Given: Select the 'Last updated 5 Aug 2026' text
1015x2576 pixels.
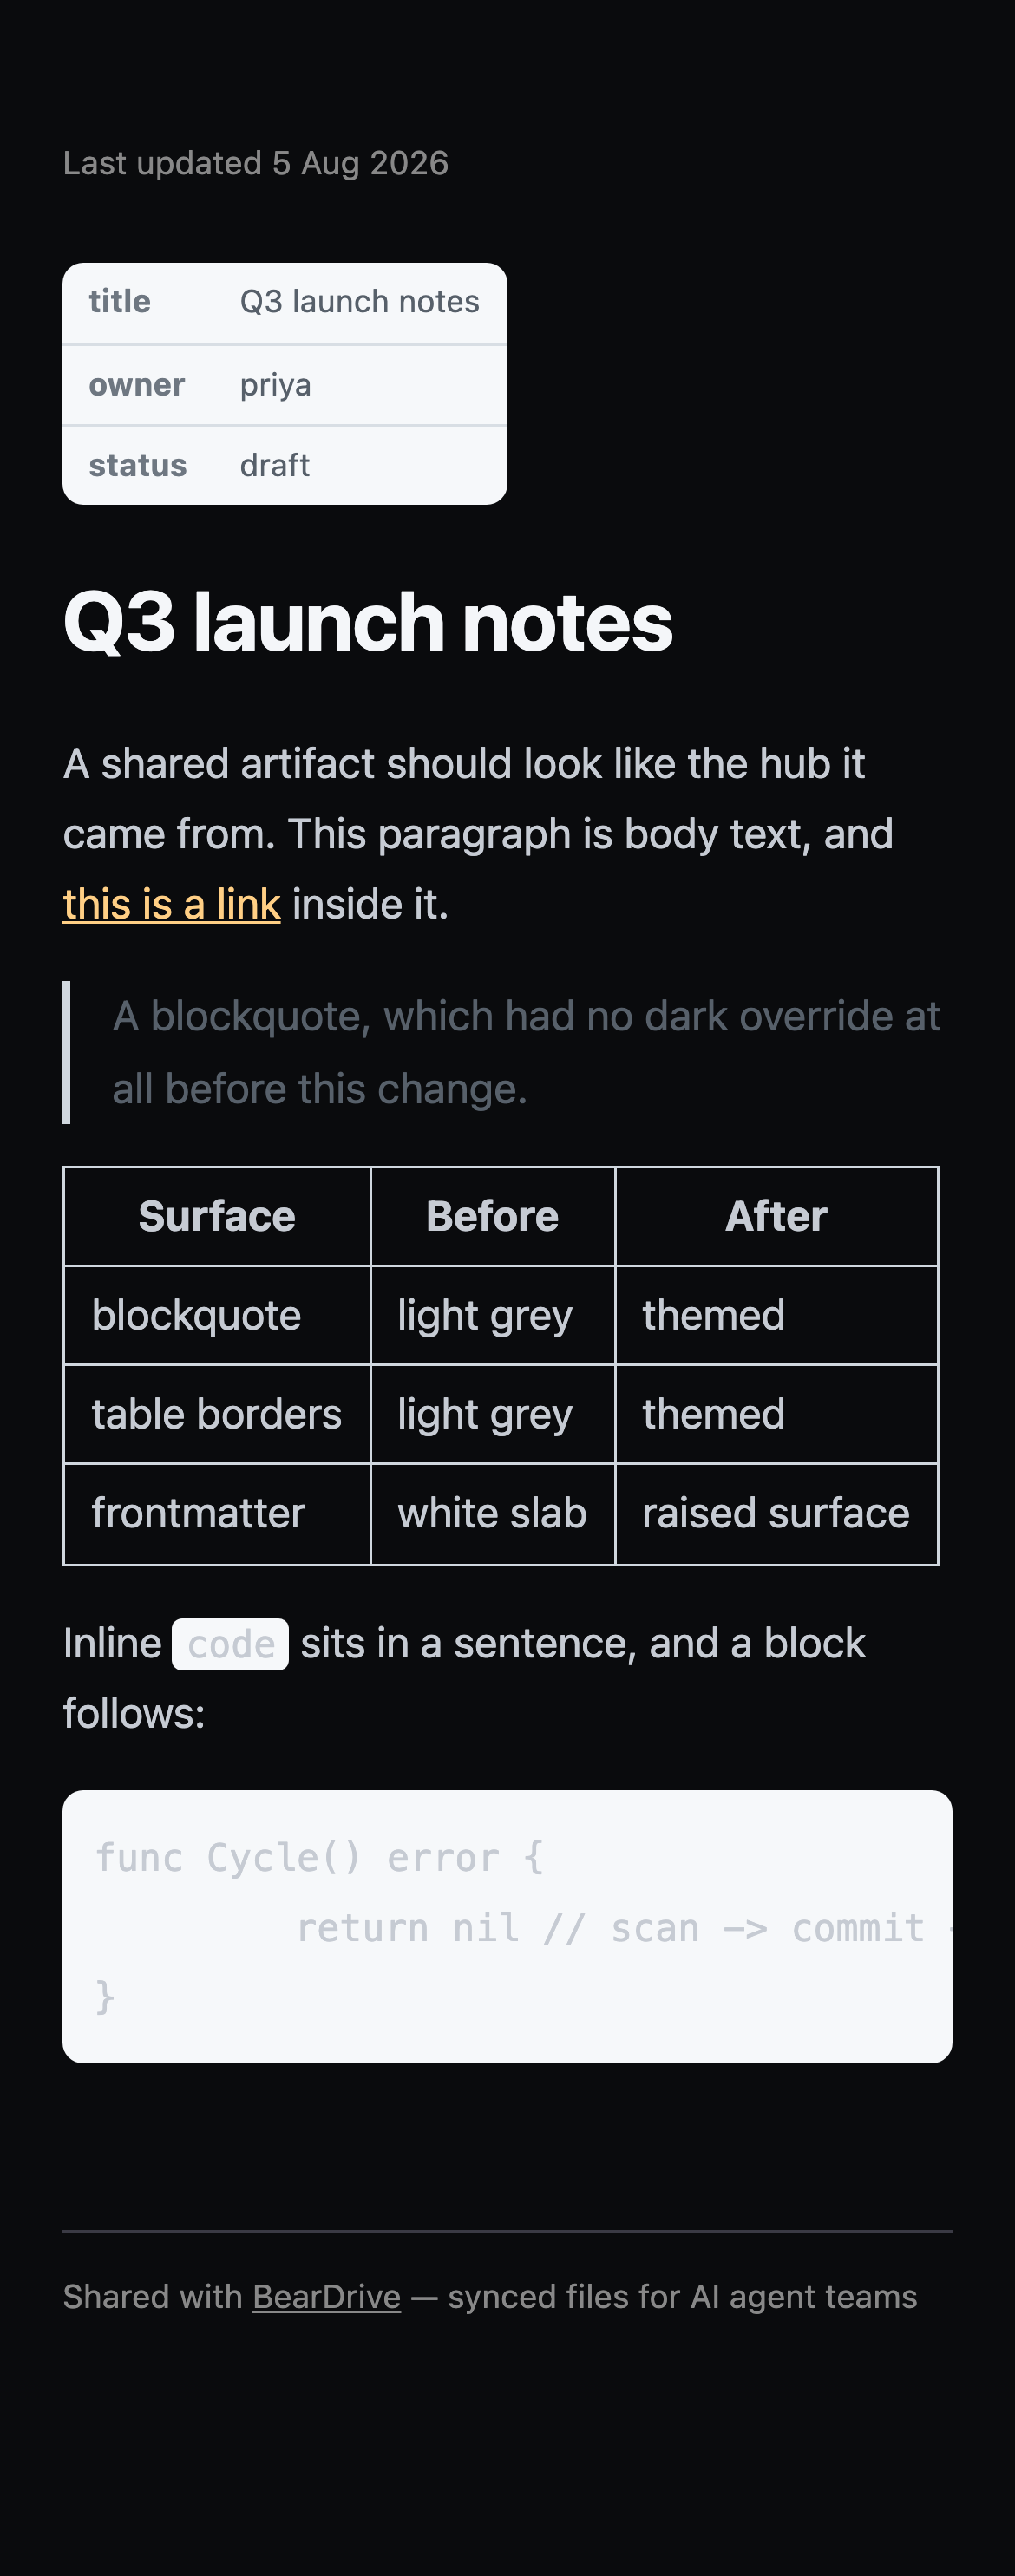Looking at the screenshot, I should (256, 163).
